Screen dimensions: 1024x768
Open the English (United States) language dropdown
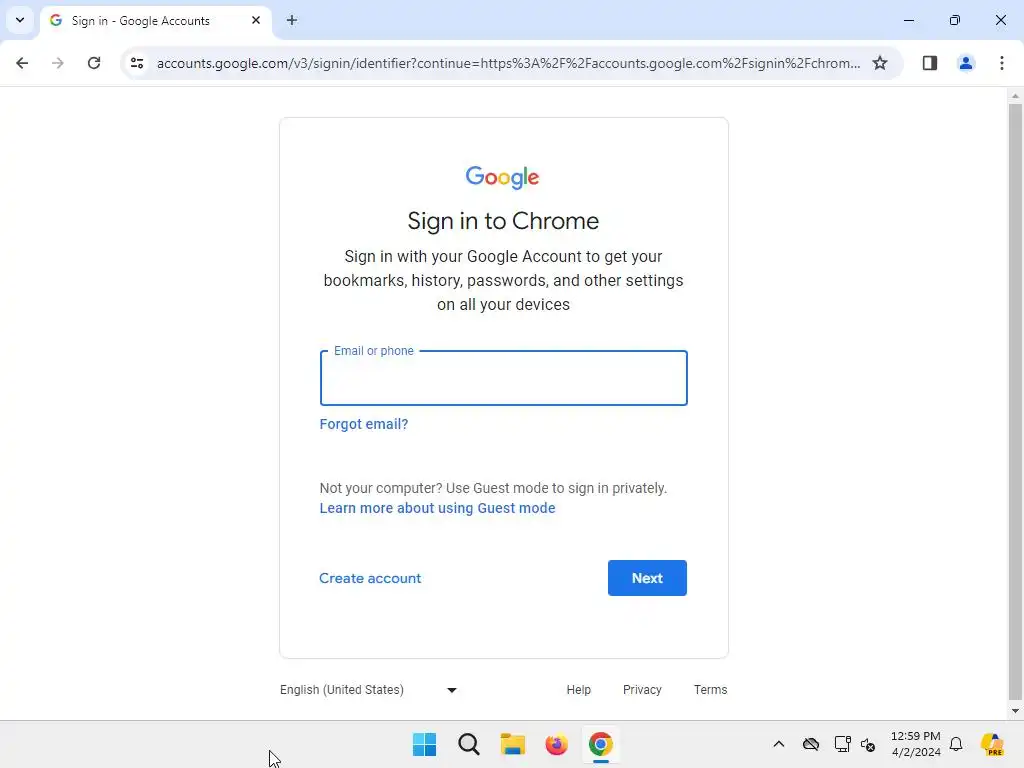tap(368, 690)
